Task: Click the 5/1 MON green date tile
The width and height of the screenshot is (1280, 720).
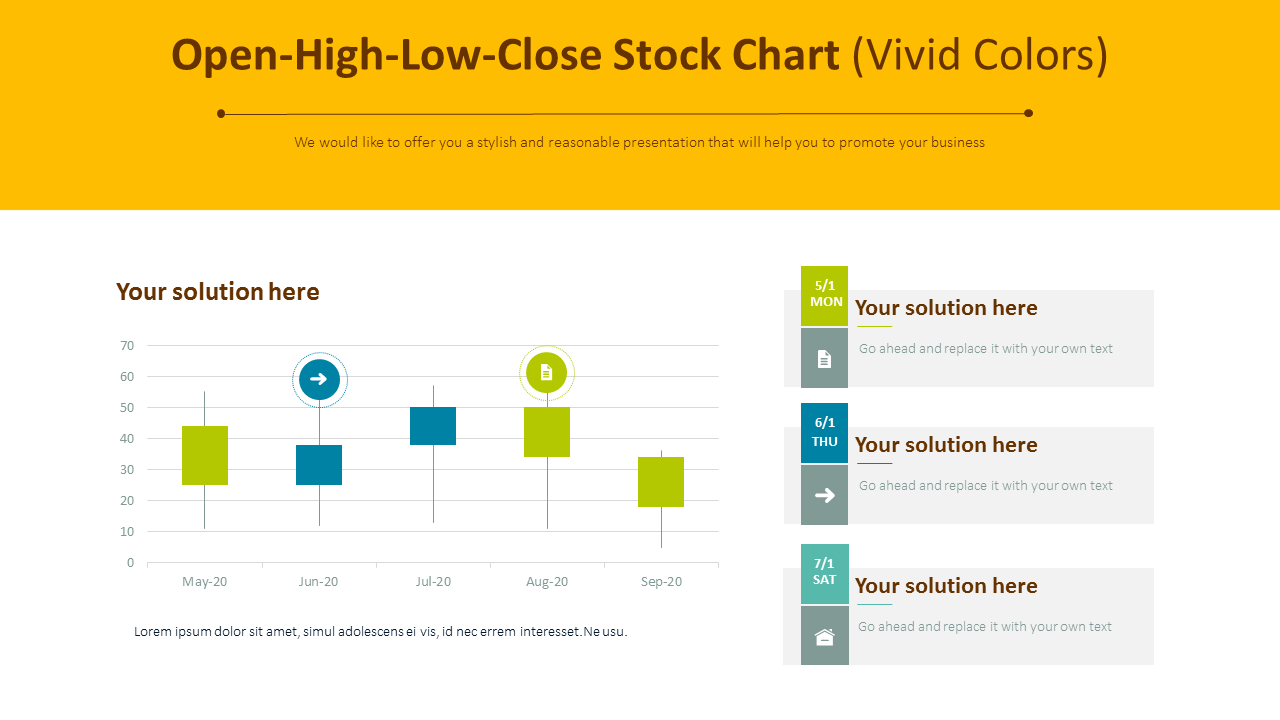Action: [x=825, y=295]
